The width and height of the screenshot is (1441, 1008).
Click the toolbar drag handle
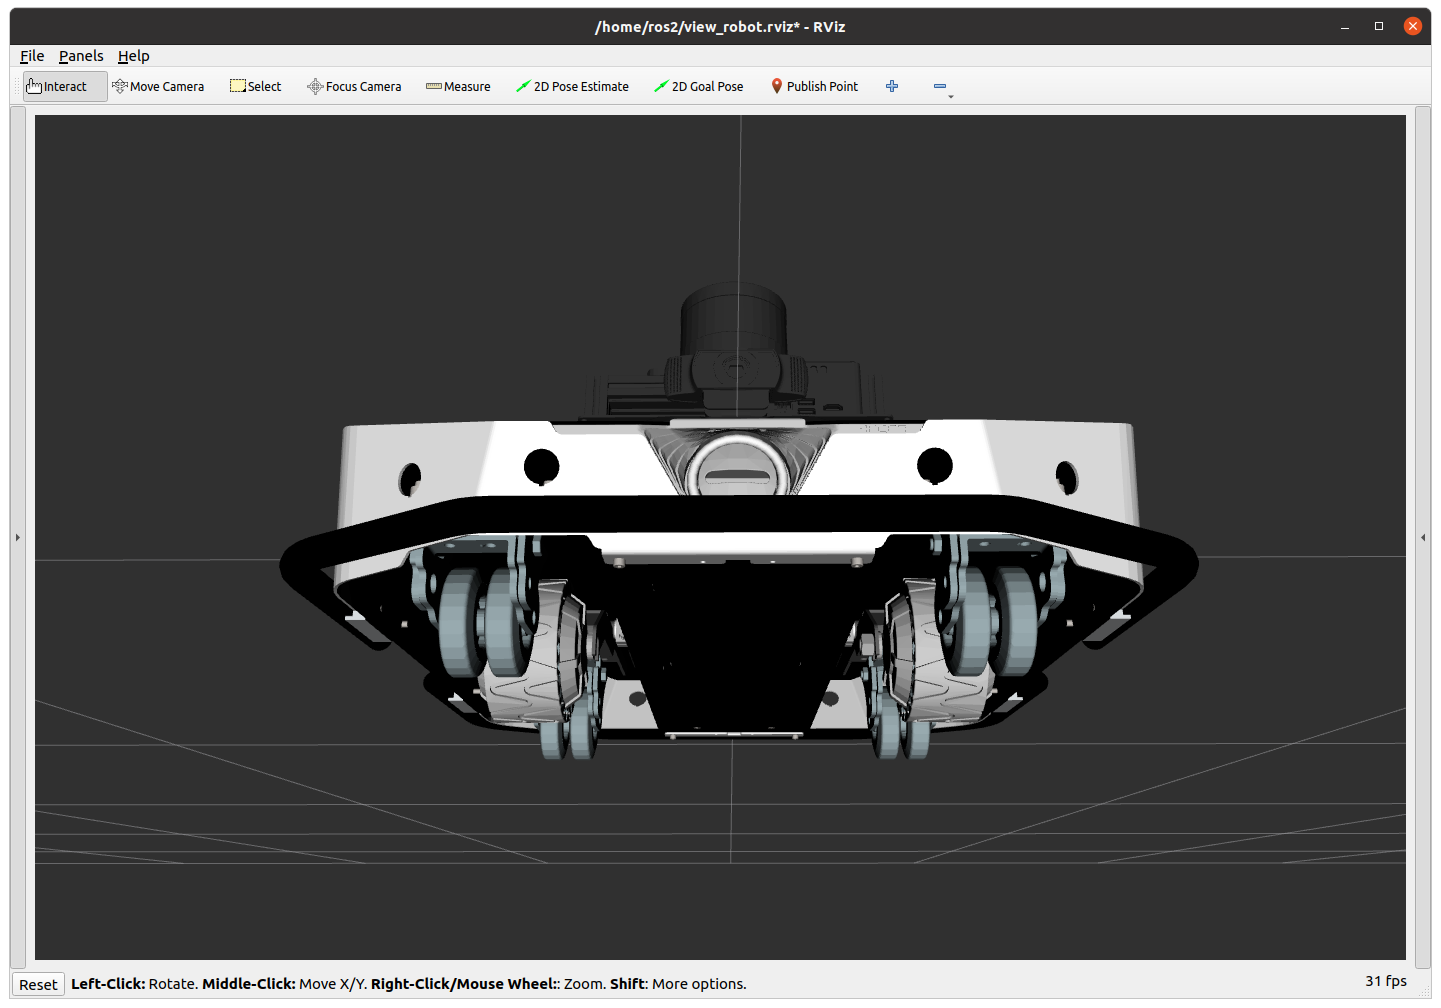click(x=18, y=87)
